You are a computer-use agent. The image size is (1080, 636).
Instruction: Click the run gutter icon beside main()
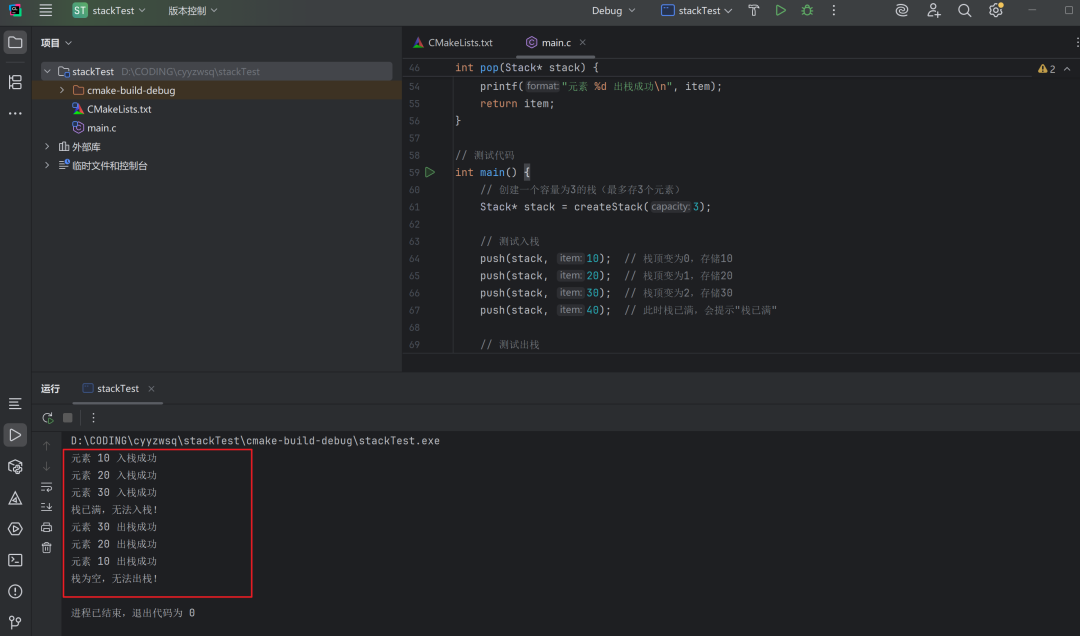[430, 172]
